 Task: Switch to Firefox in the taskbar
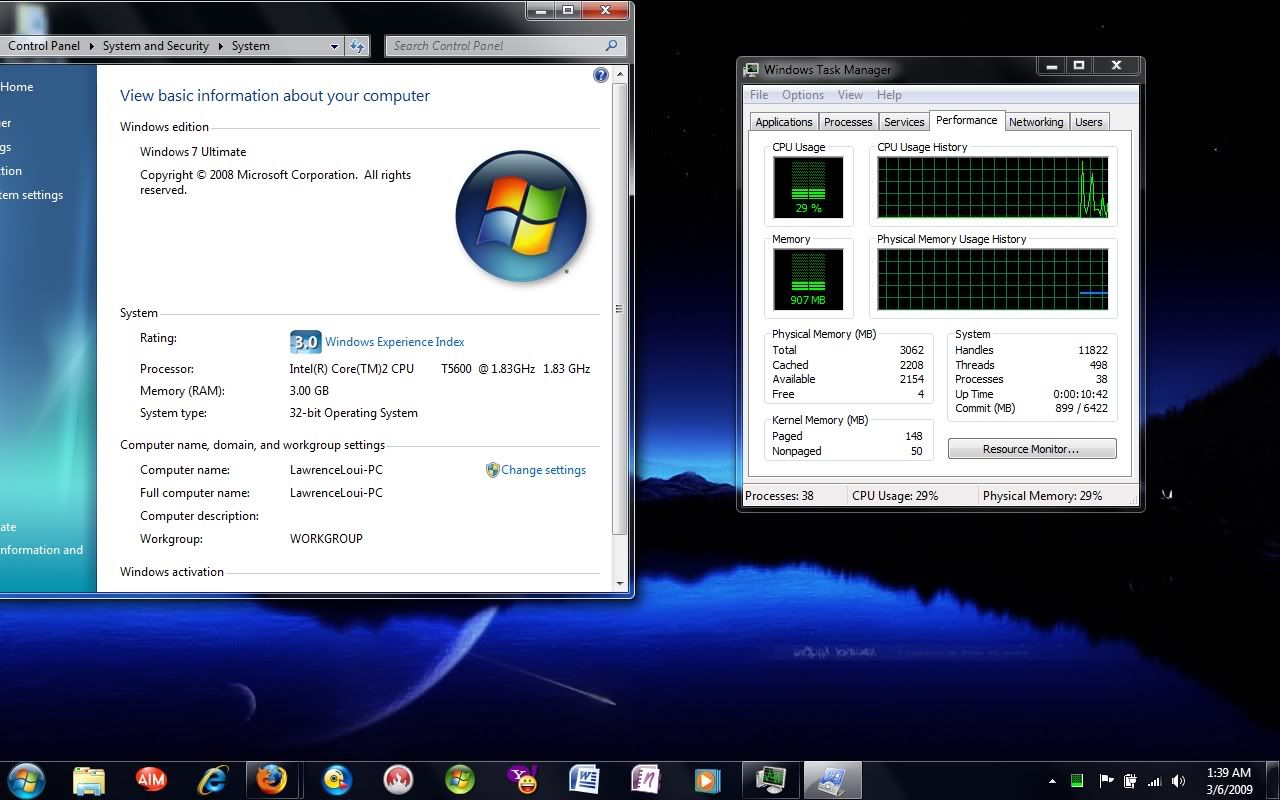271,780
